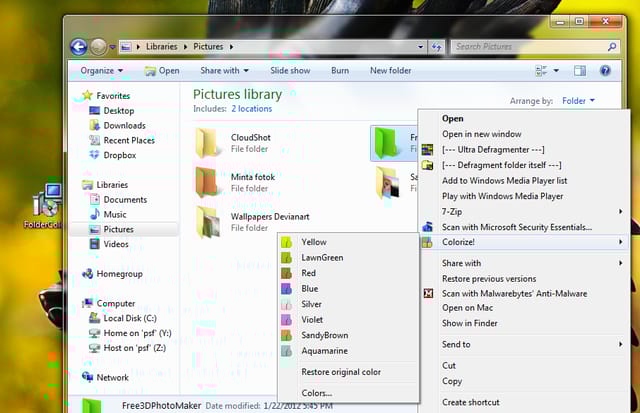Select the Dropbox icon in Favorites
Screen dimensions: 640x413
(x=94, y=155)
